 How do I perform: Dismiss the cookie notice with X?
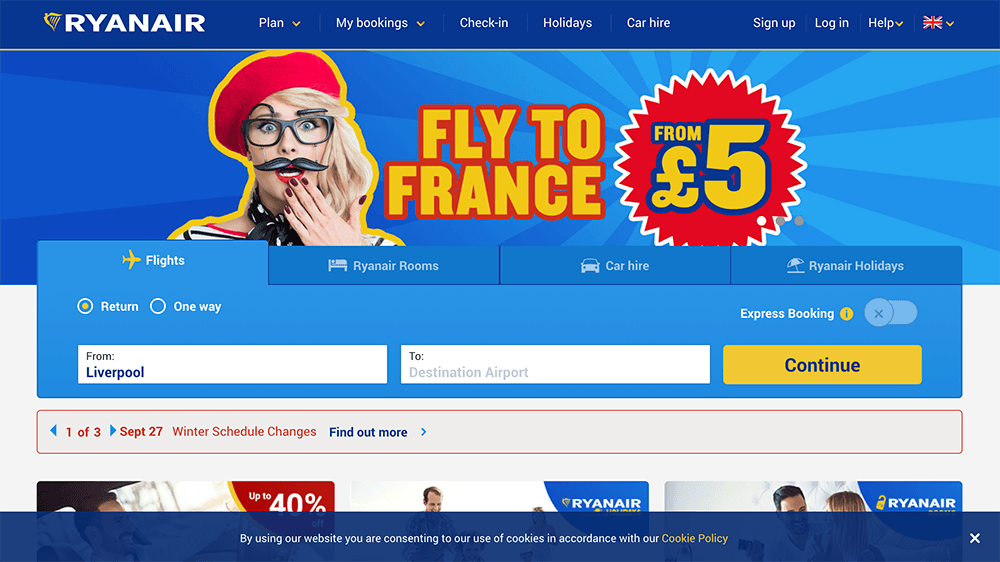[x=974, y=538]
